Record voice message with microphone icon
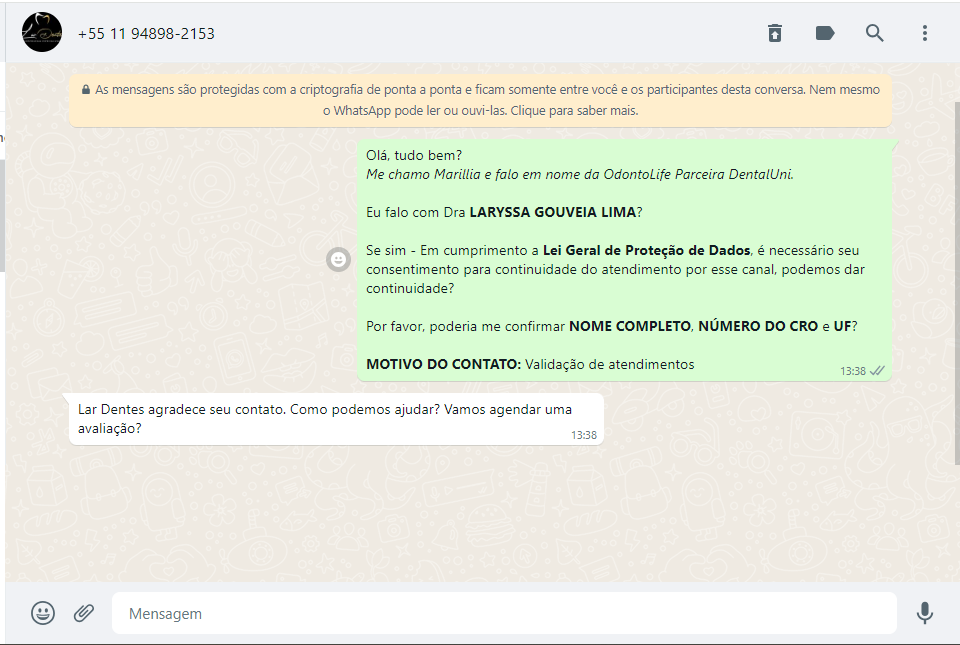Screen dimensions: 960x645 924,613
